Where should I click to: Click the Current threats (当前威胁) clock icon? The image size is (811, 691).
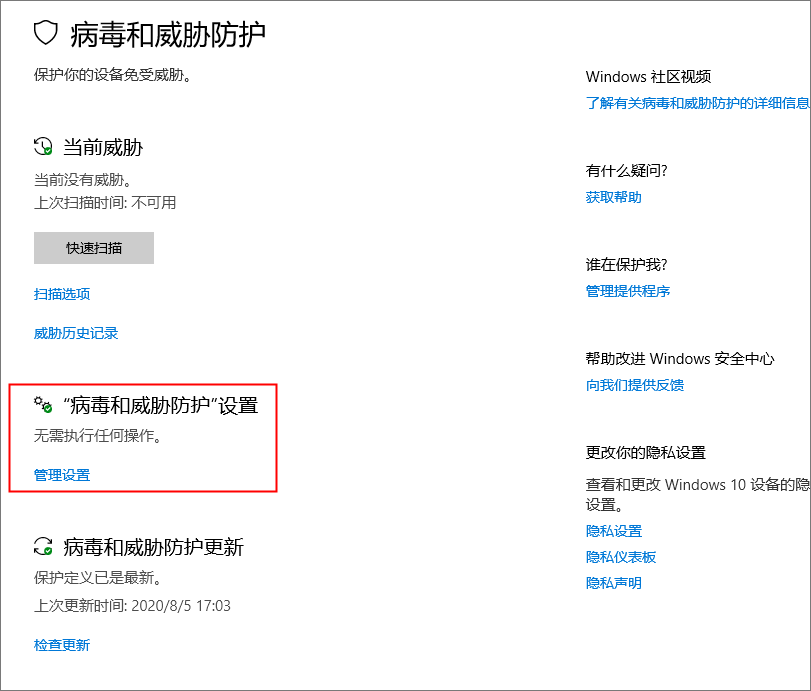(x=43, y=147)
